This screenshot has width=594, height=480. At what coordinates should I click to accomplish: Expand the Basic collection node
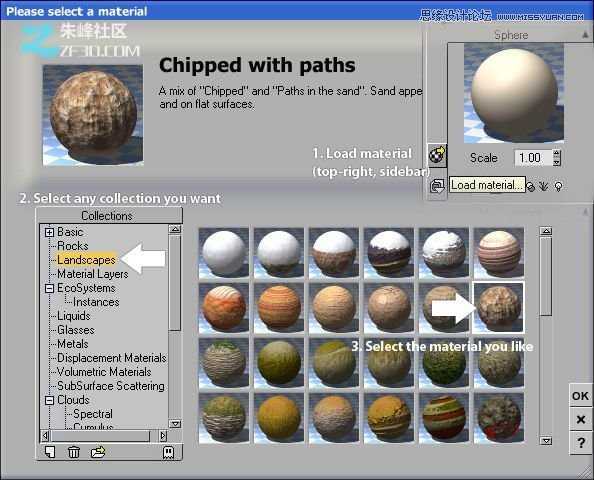tap(49, 232)
